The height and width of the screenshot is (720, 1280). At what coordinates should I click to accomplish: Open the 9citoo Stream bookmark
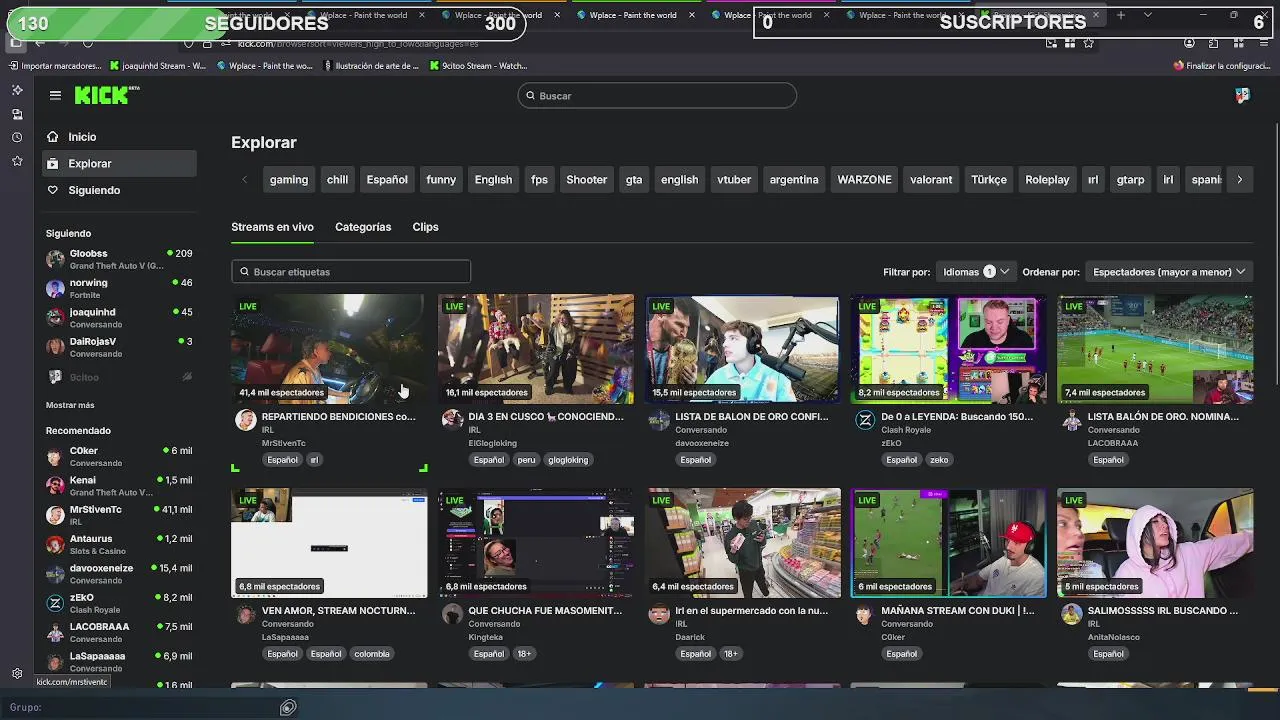click(478, 66)
